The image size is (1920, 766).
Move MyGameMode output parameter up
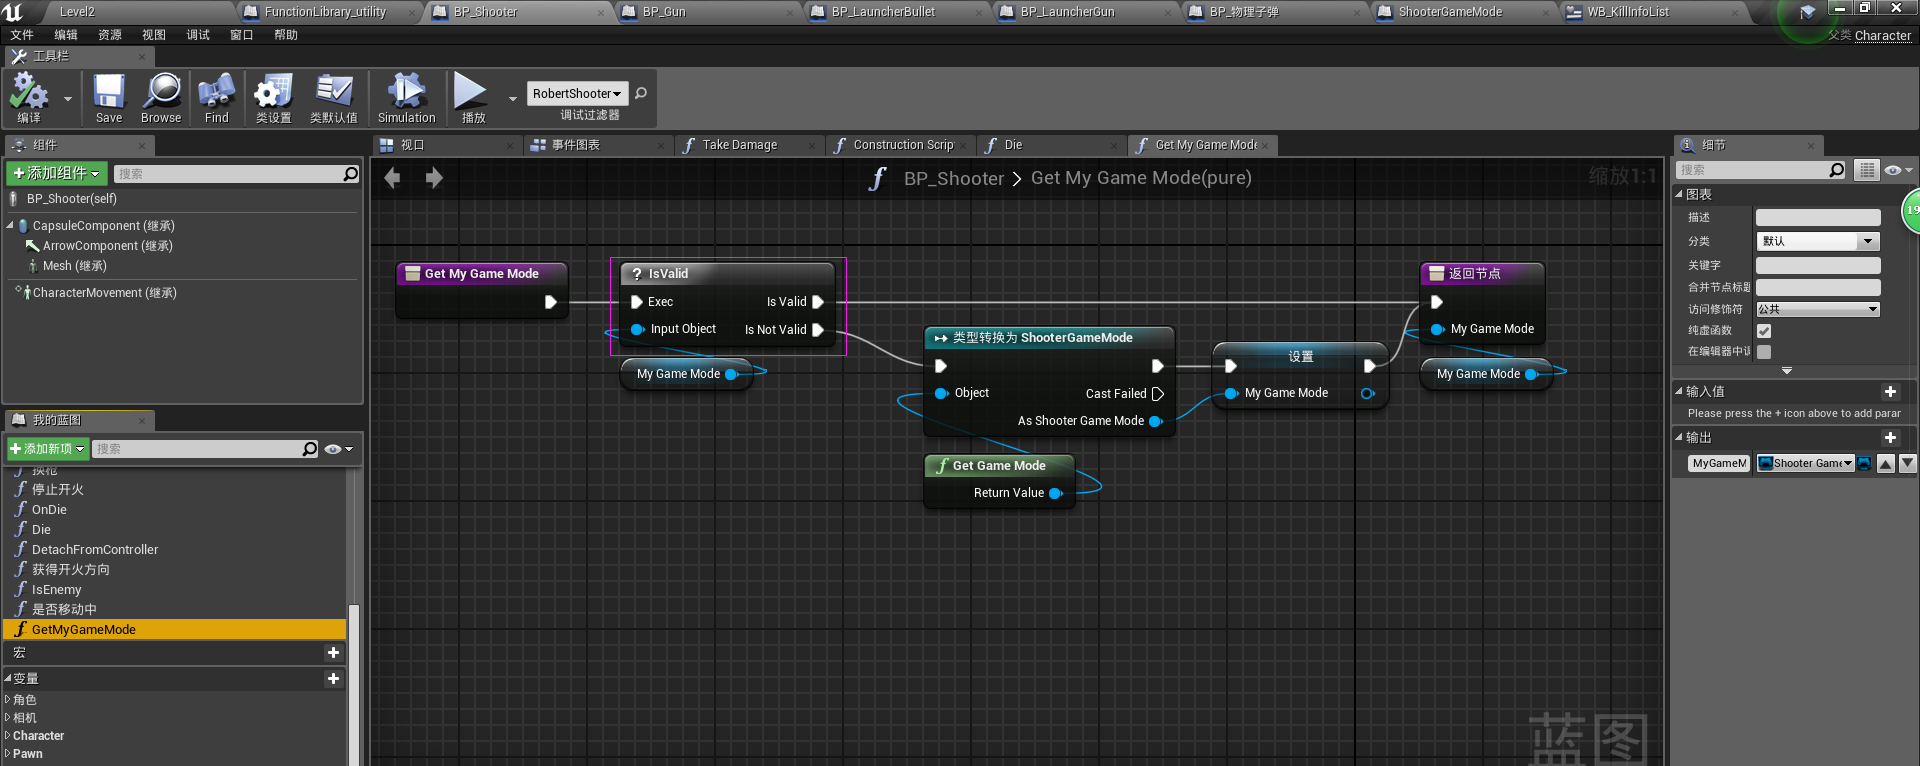click(1886, 463)
